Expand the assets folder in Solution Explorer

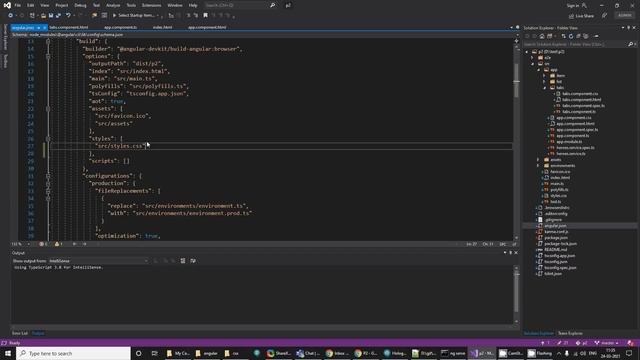point(539,160)
